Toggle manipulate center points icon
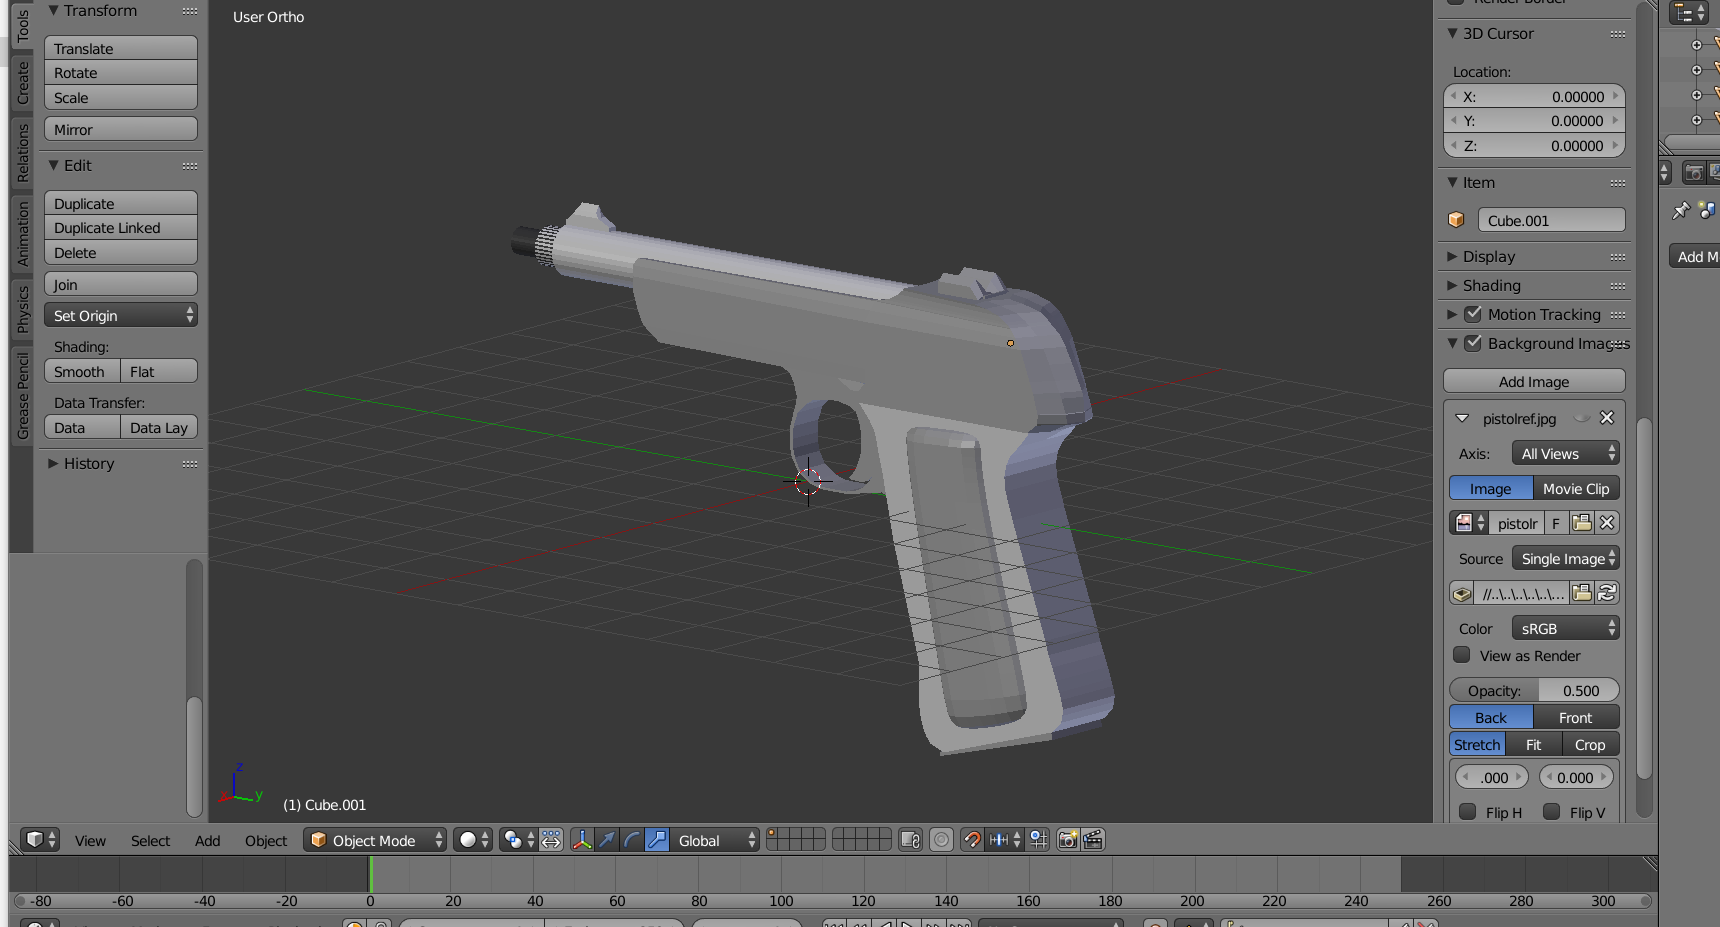Image resolution: width=1720 pixels, height=927 pixels. pyautogui.click(x=552, y=840)
